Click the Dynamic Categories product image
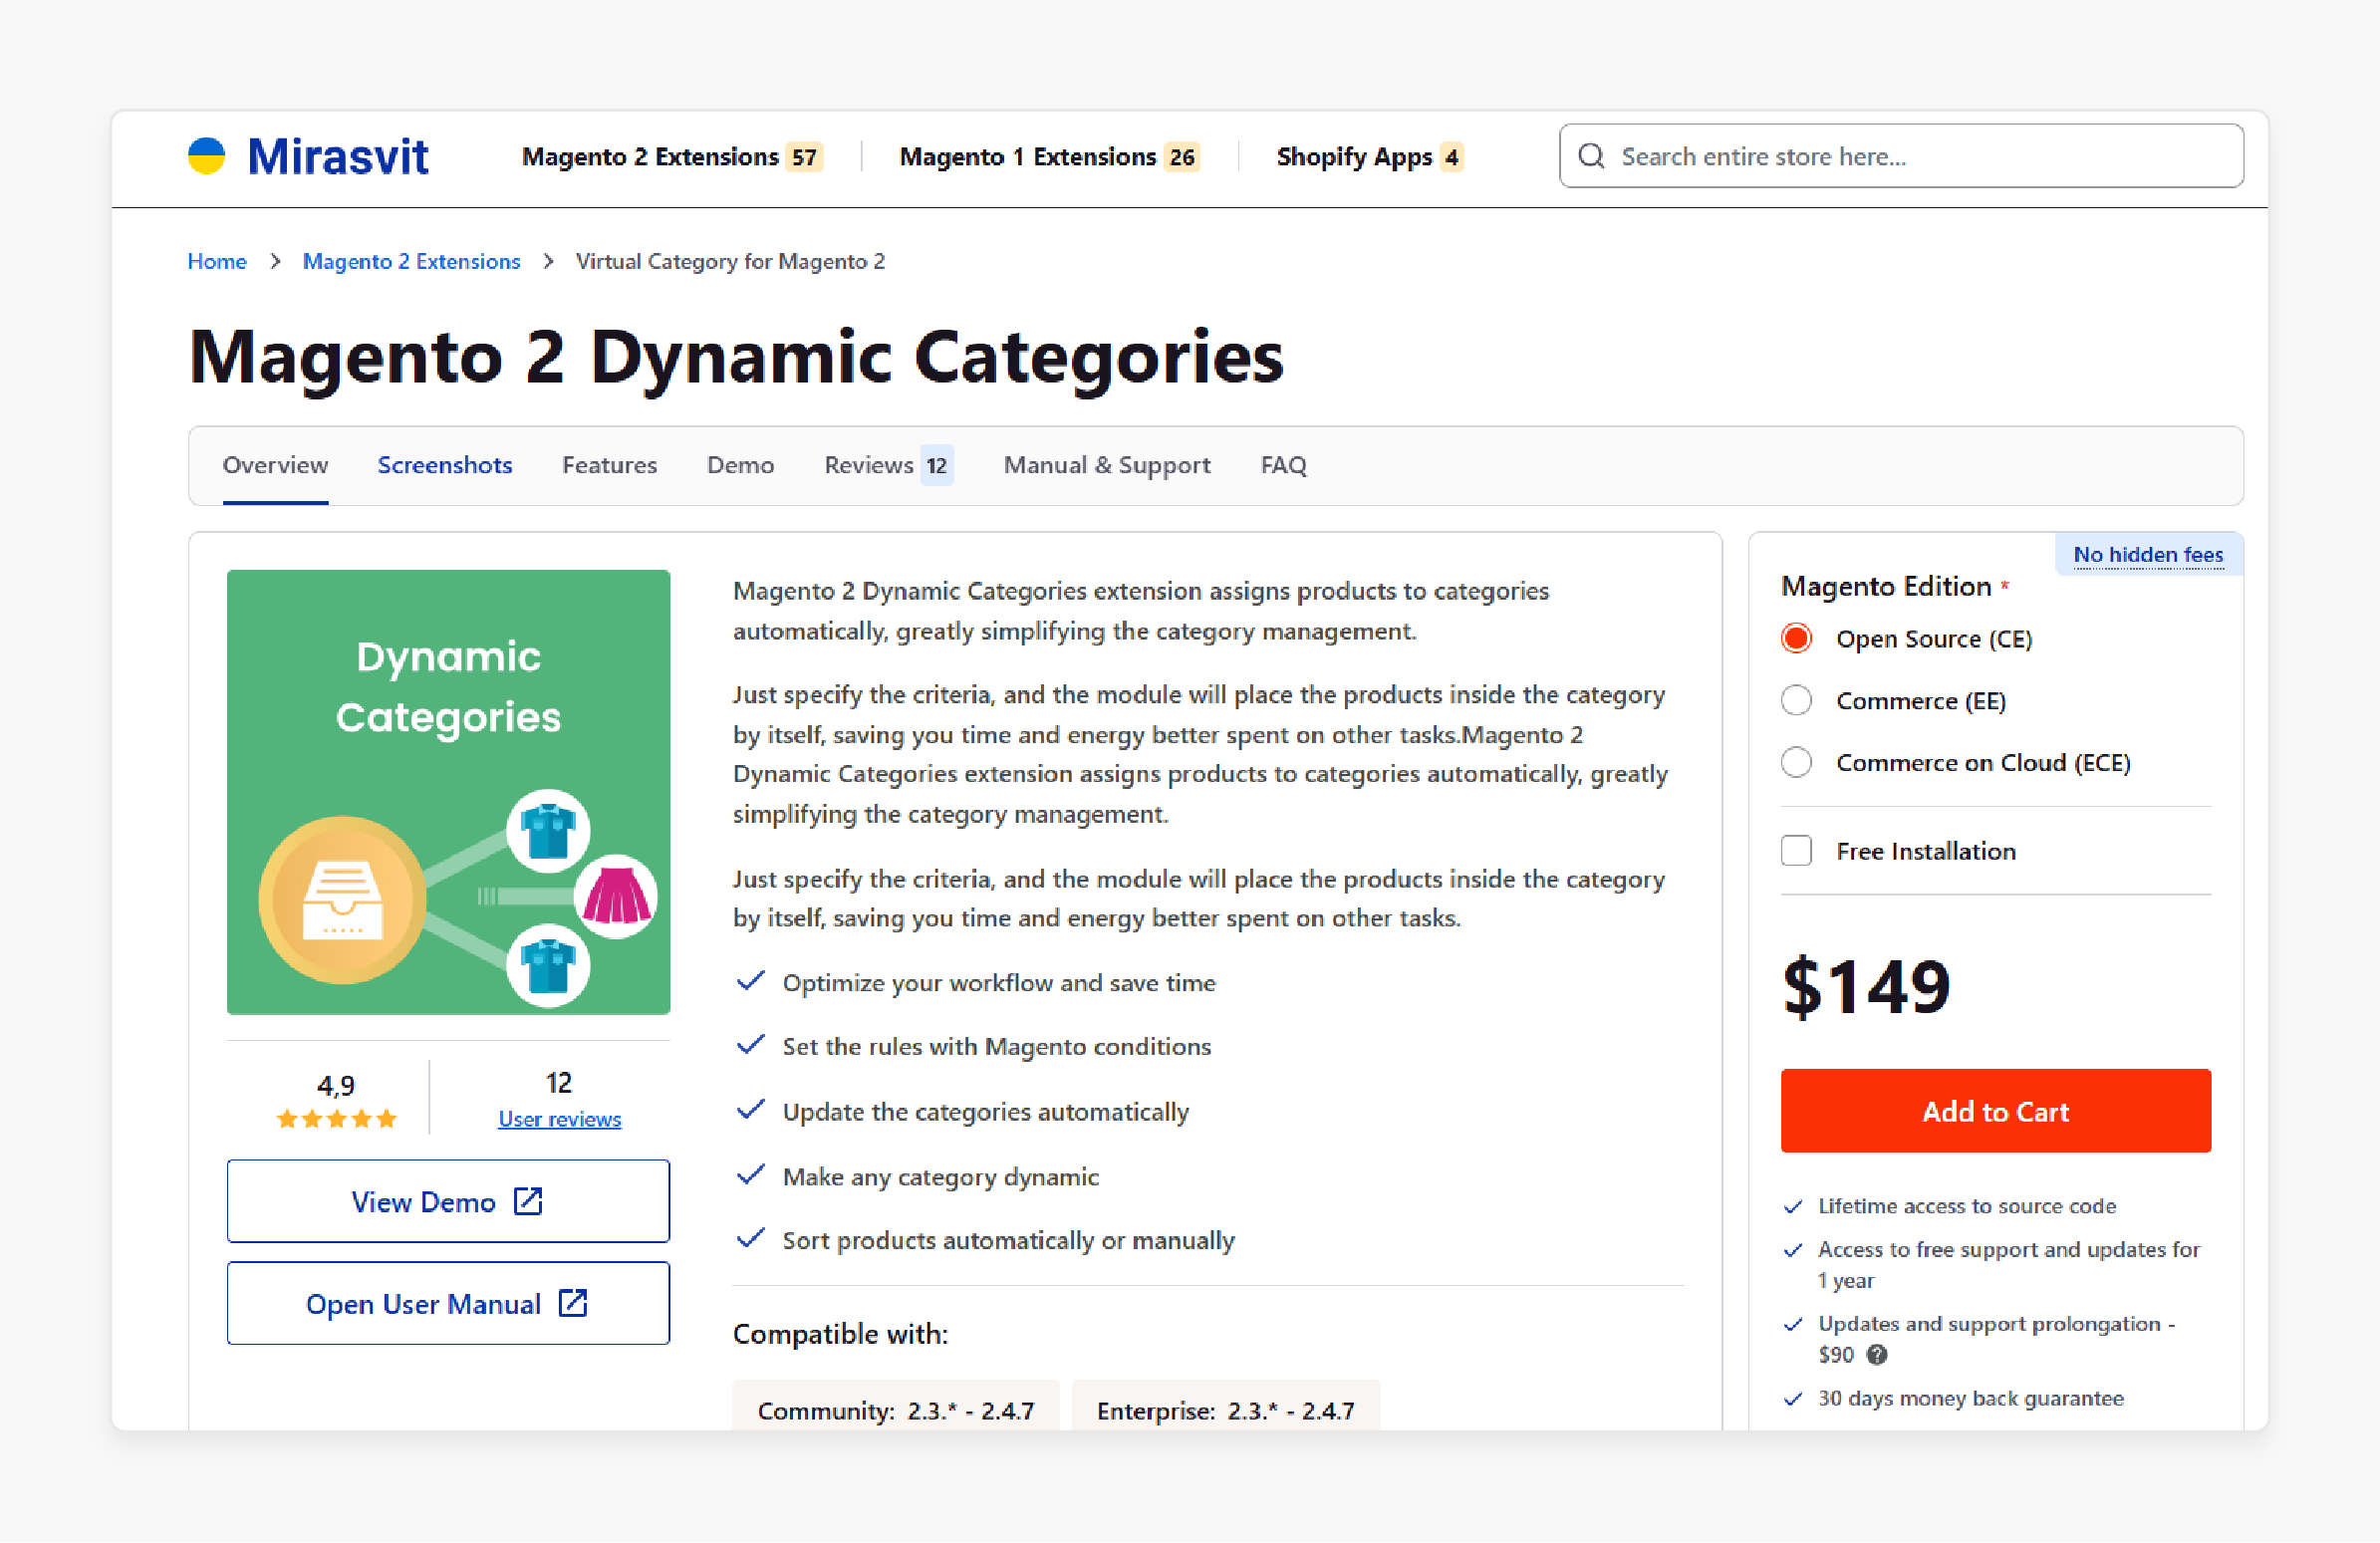 [x=448, y=792]
